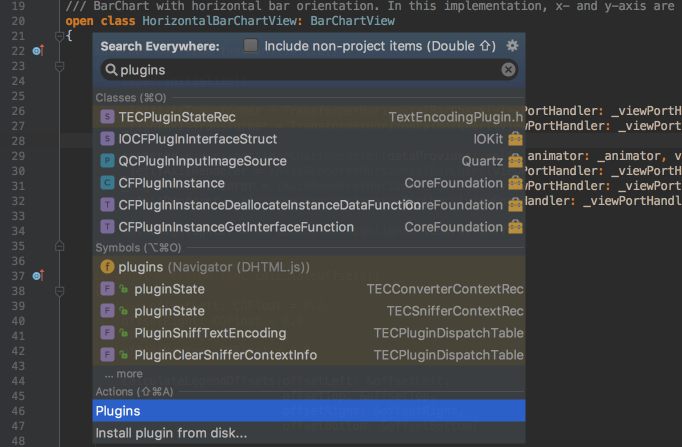Select pluginState in TECConverterContextRec
Viewport: 682px width, 447px height.
pos(309,289)
